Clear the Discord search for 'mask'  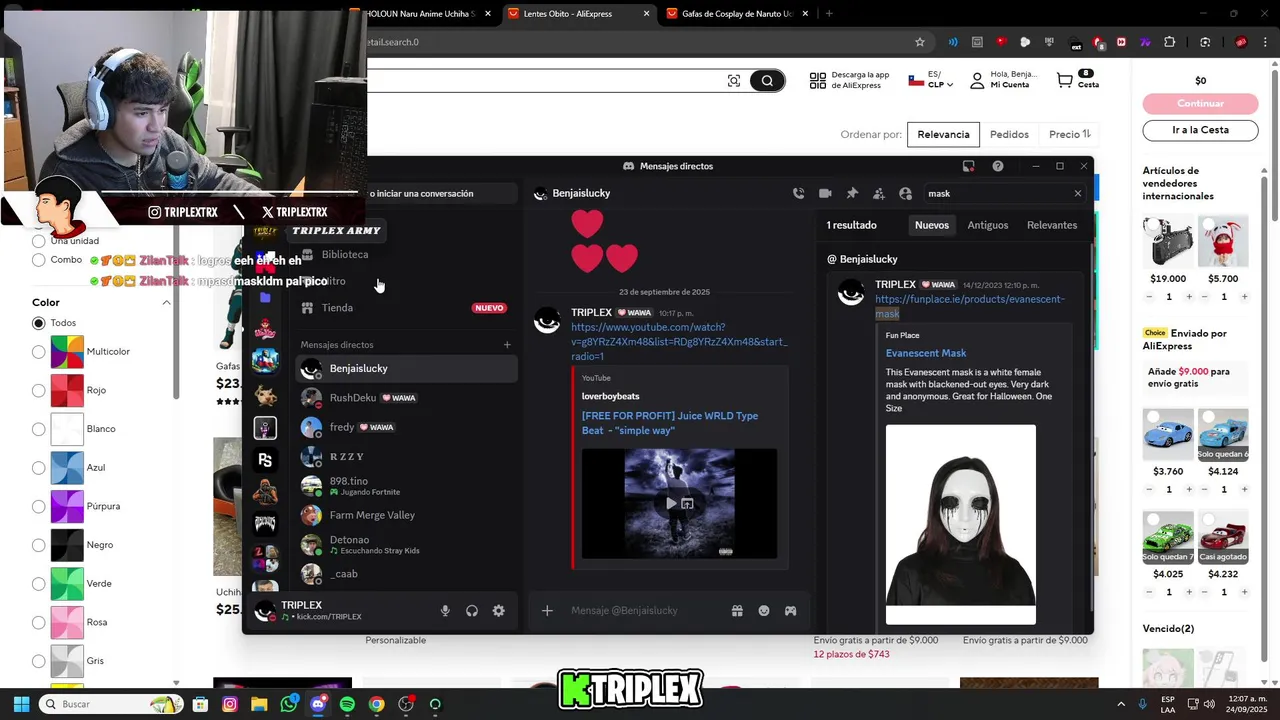click(x=1077, y=193)
